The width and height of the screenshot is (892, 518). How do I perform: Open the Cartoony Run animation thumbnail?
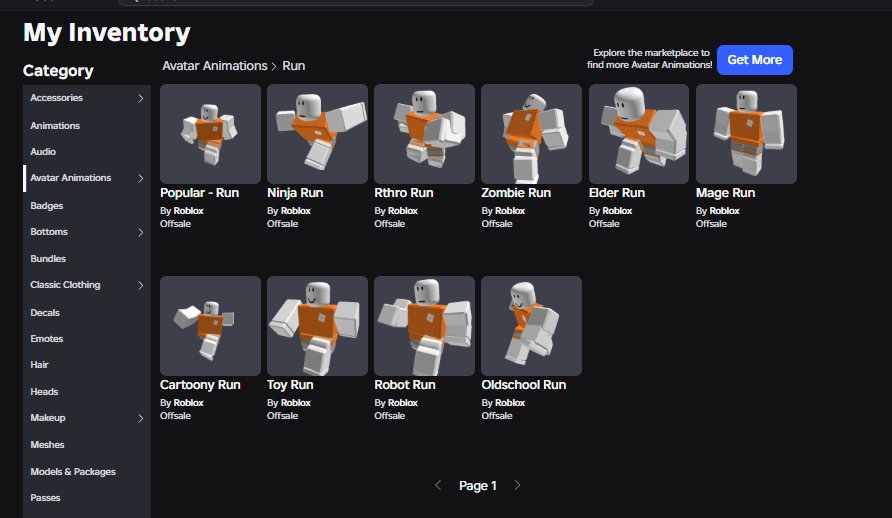[x=210, y=326]
